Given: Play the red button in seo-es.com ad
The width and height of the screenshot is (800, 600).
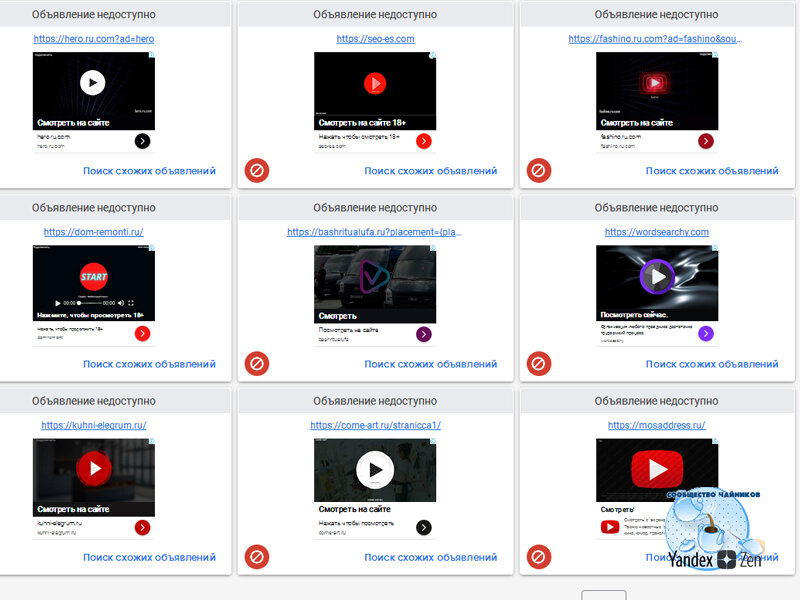Looking at the screenshot, I should [375, 83].
